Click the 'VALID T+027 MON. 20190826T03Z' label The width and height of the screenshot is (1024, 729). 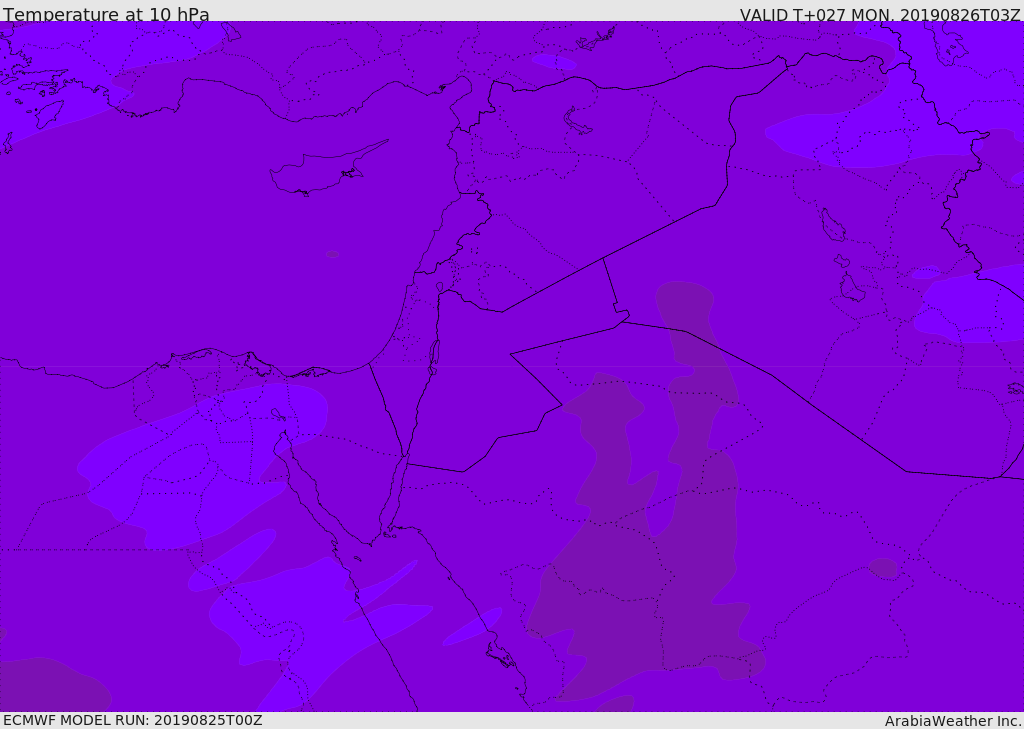pos(880,14)
